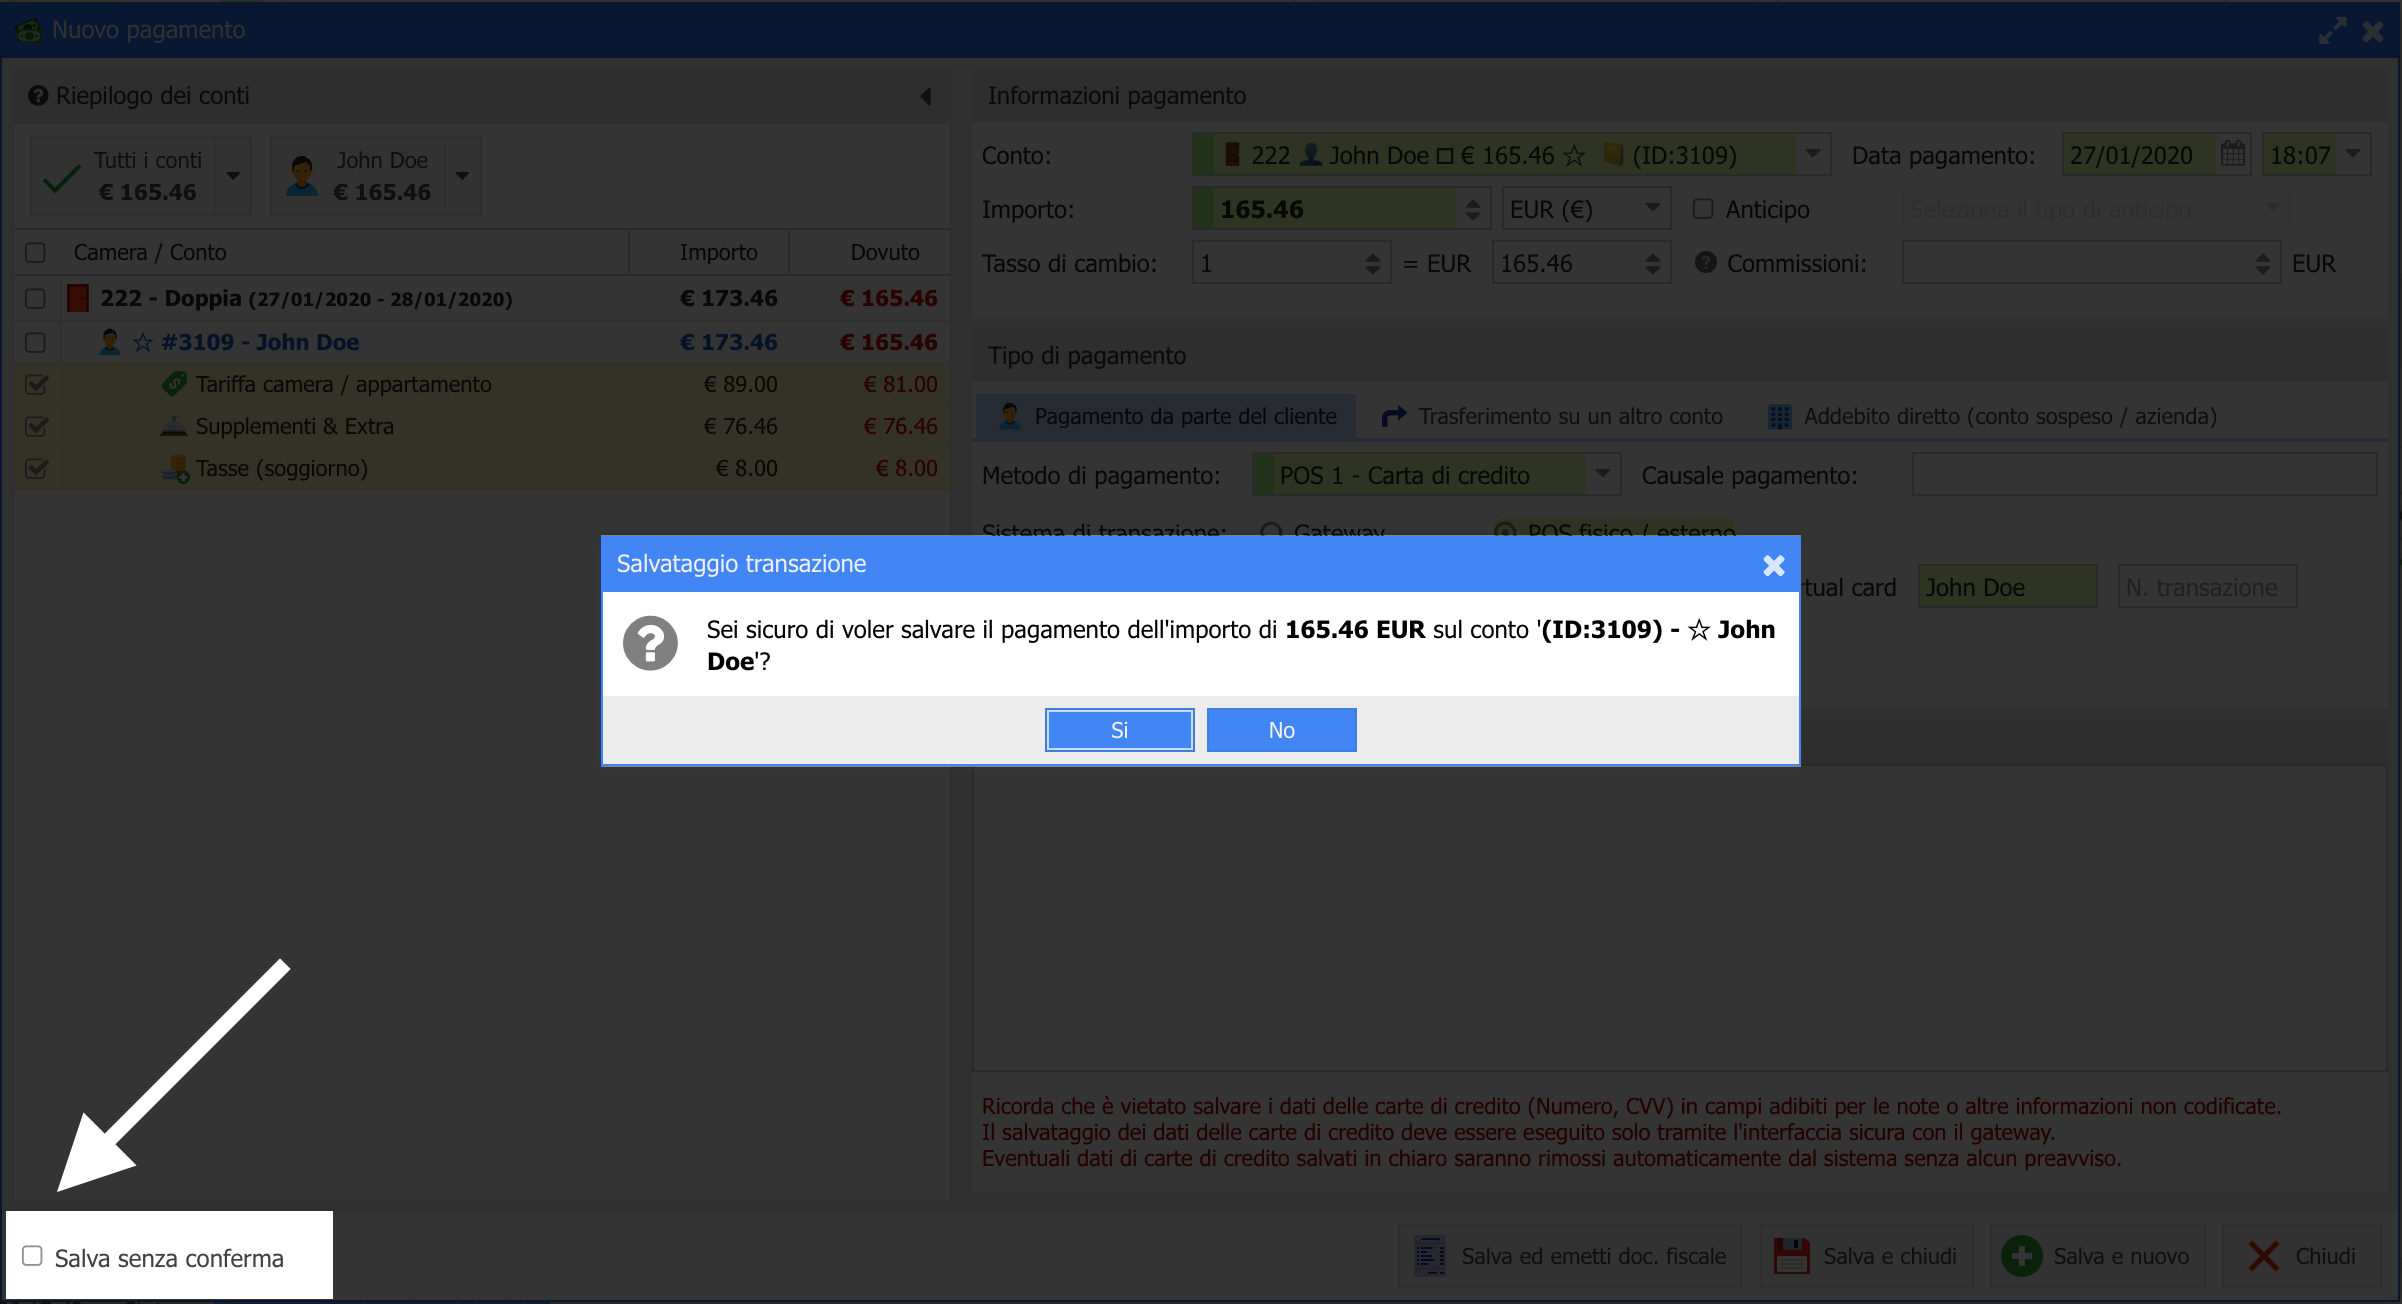
Task: Select the POS fisico / esterno radio button
Action: 1504,530
